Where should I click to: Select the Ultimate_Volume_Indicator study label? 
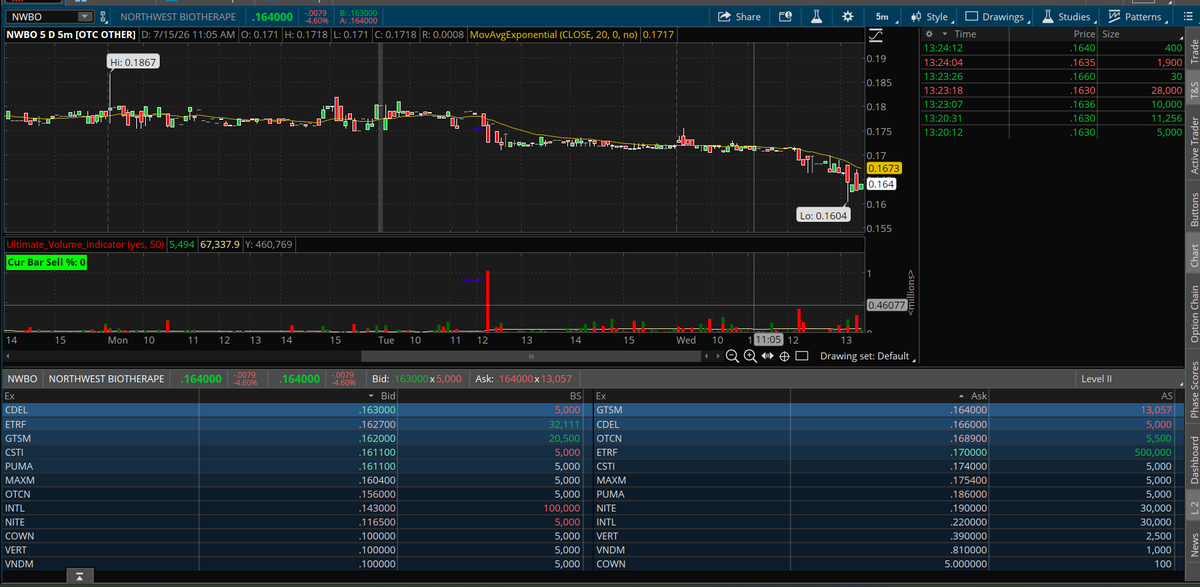(84, 244)
